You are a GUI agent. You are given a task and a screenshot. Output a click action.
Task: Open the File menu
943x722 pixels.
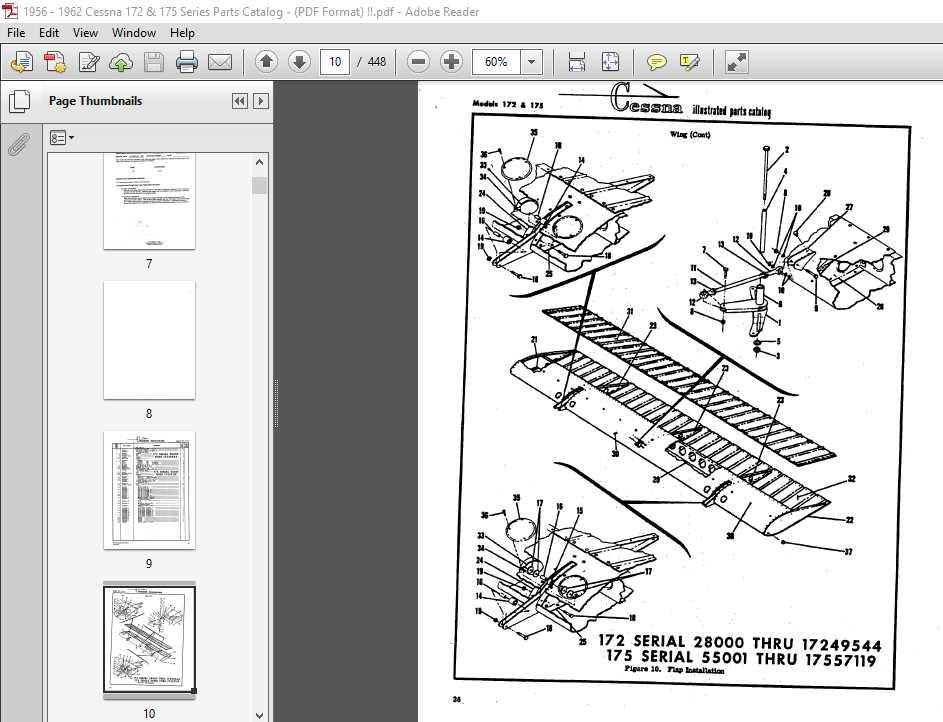pyautogui.click(x=16, y=32)
